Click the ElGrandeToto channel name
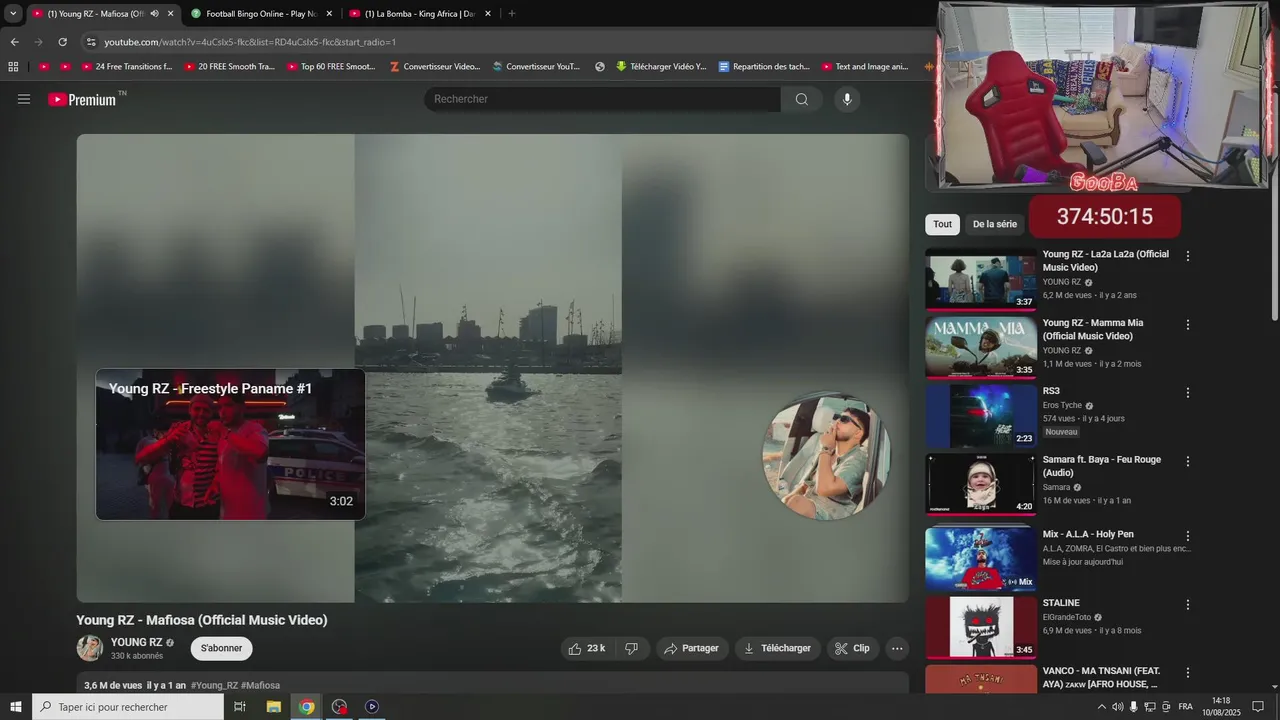The height and width of the screenshot is (720, 1280). click(1066, 617)
